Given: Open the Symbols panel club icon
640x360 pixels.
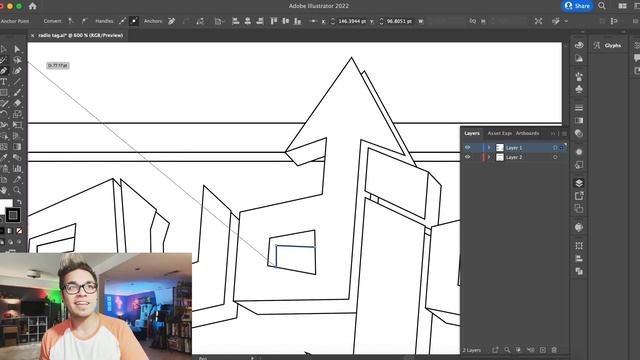Looking at the screenshot, I should [x=579, y=89].
